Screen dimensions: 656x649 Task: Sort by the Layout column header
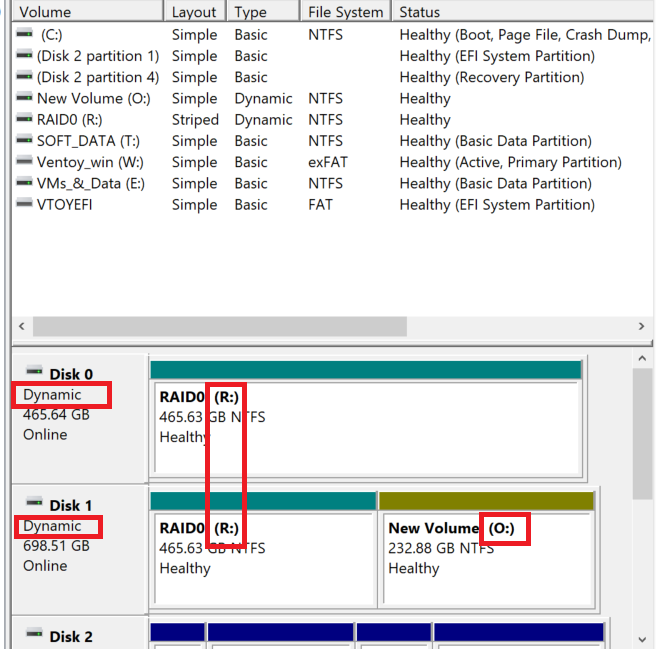pos(195,12)
